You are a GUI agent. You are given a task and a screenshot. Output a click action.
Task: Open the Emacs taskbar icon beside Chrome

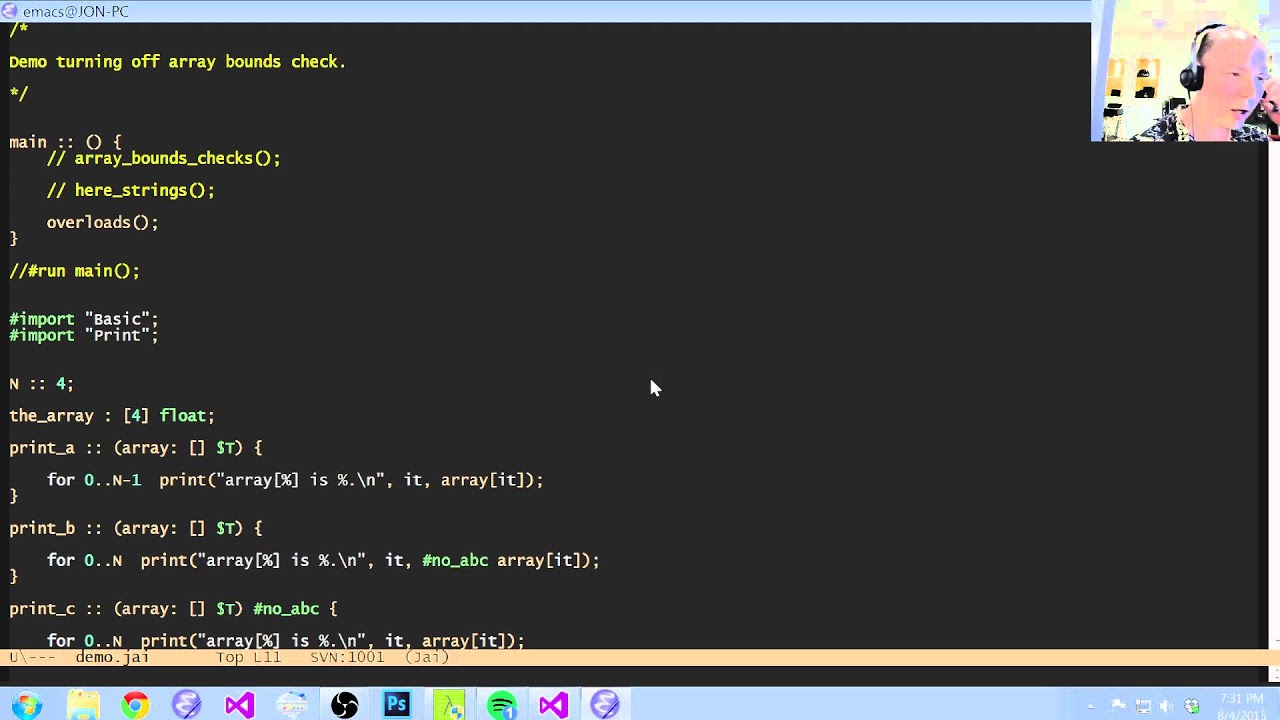(x=187, y=705)
